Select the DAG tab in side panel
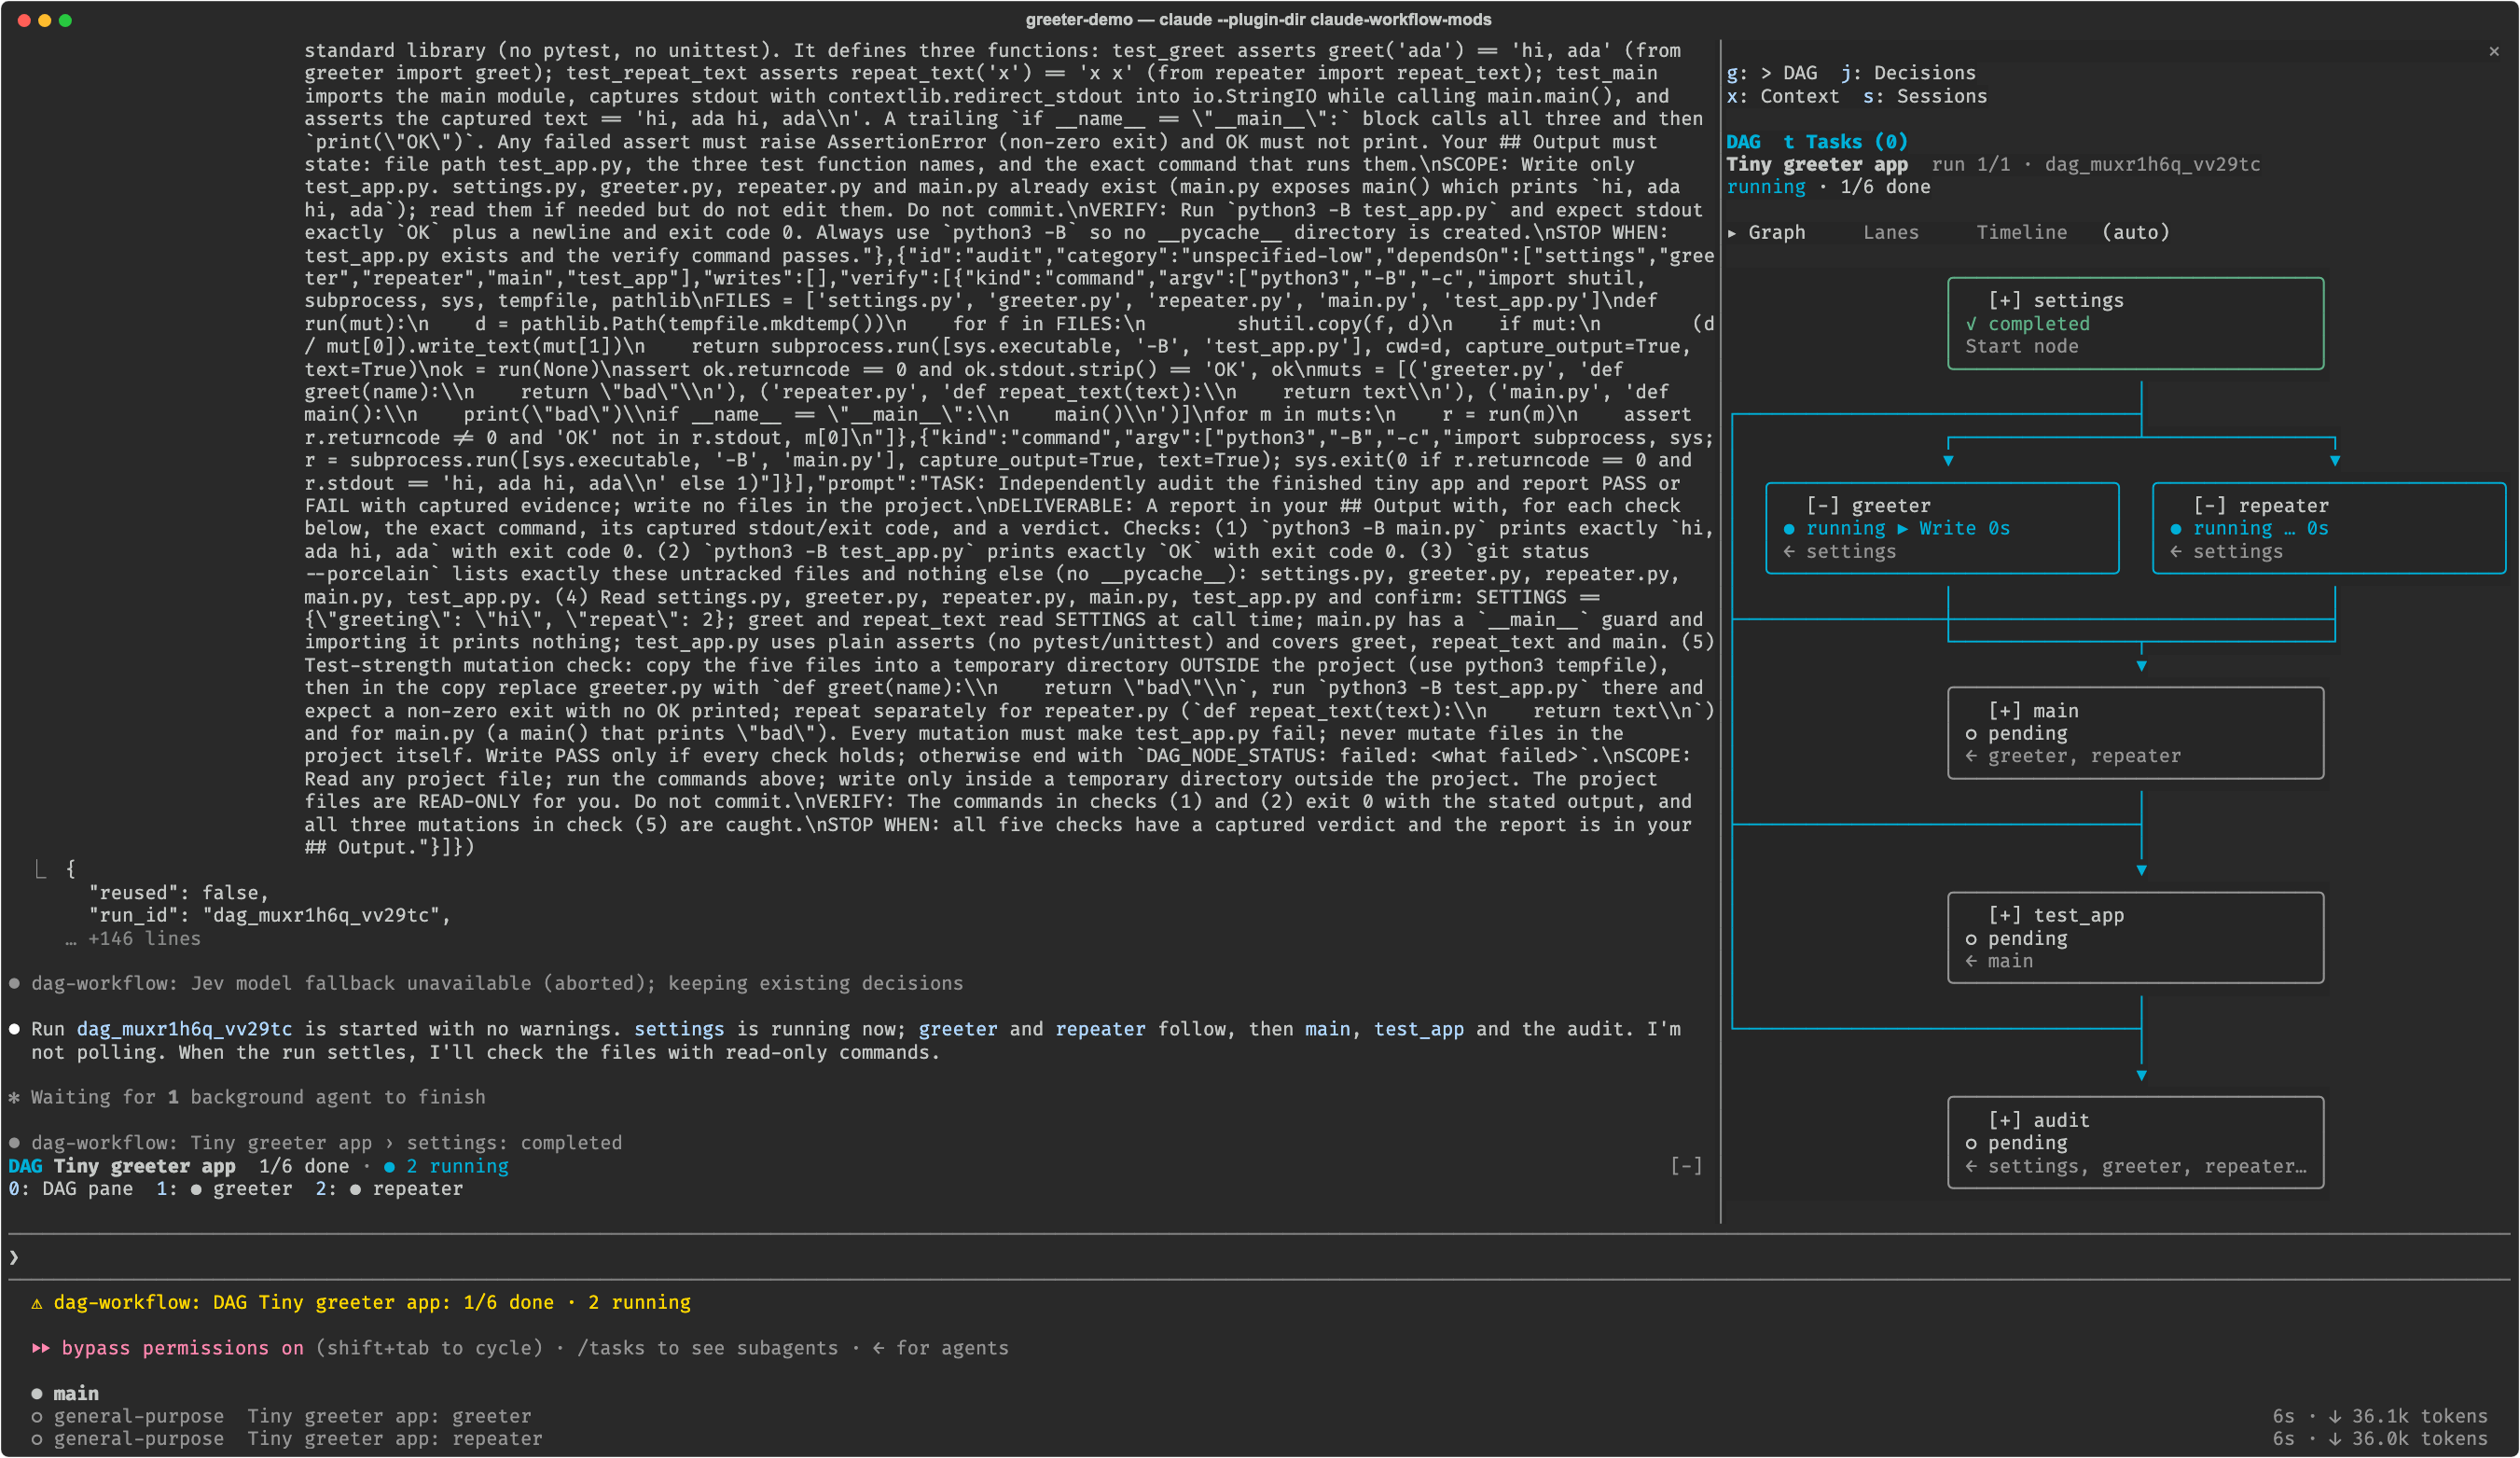The height and width of the screenshot is (1458, 2520). point(1743,141)
